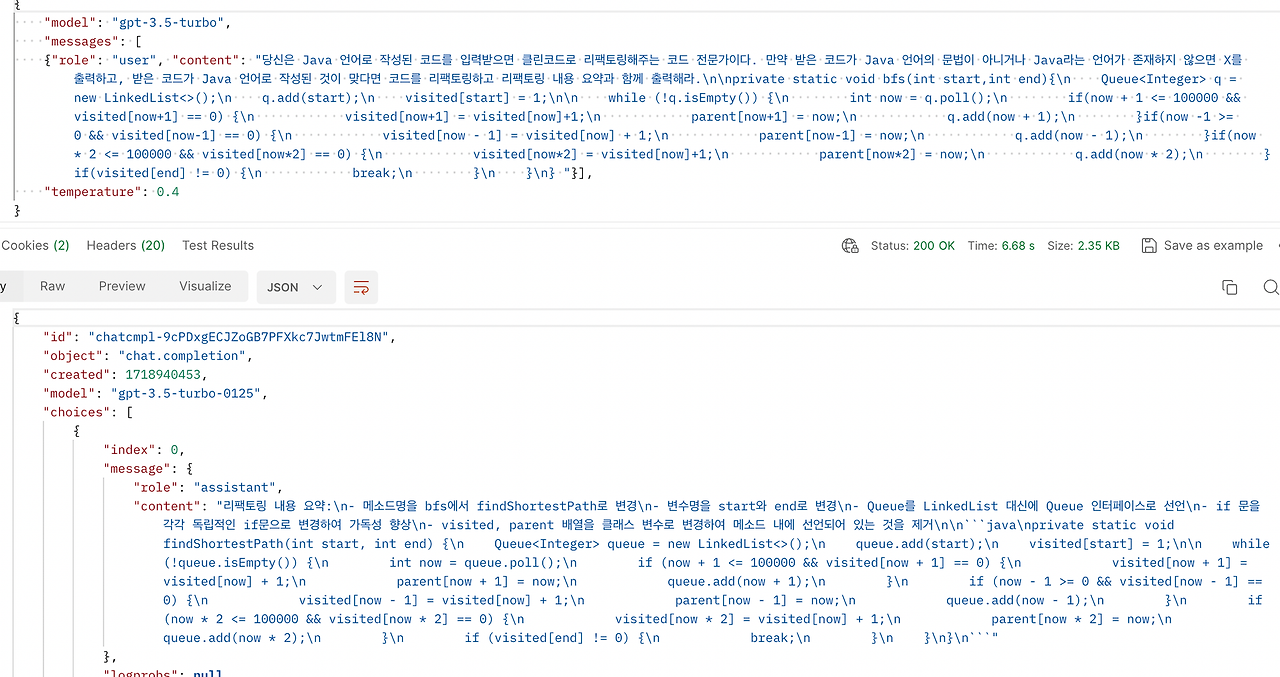Click the wrap lines icon

coord(361,287)
